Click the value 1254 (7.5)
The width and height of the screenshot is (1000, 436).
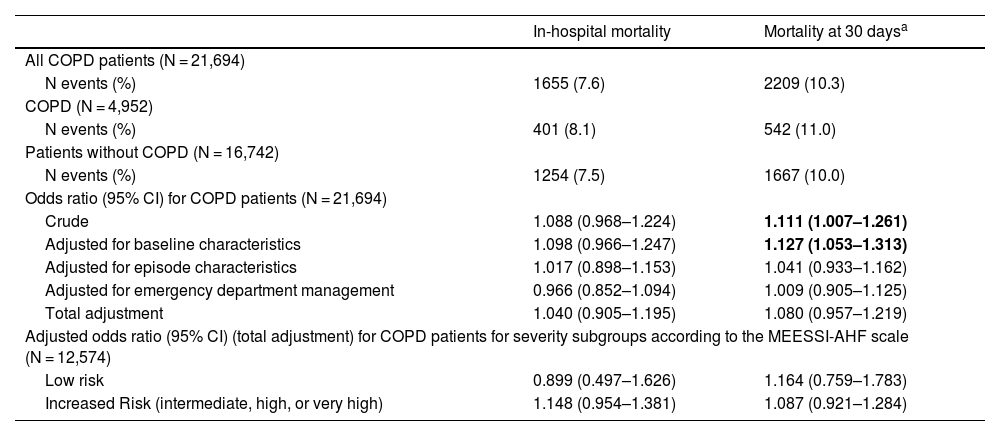pos(570,174)
